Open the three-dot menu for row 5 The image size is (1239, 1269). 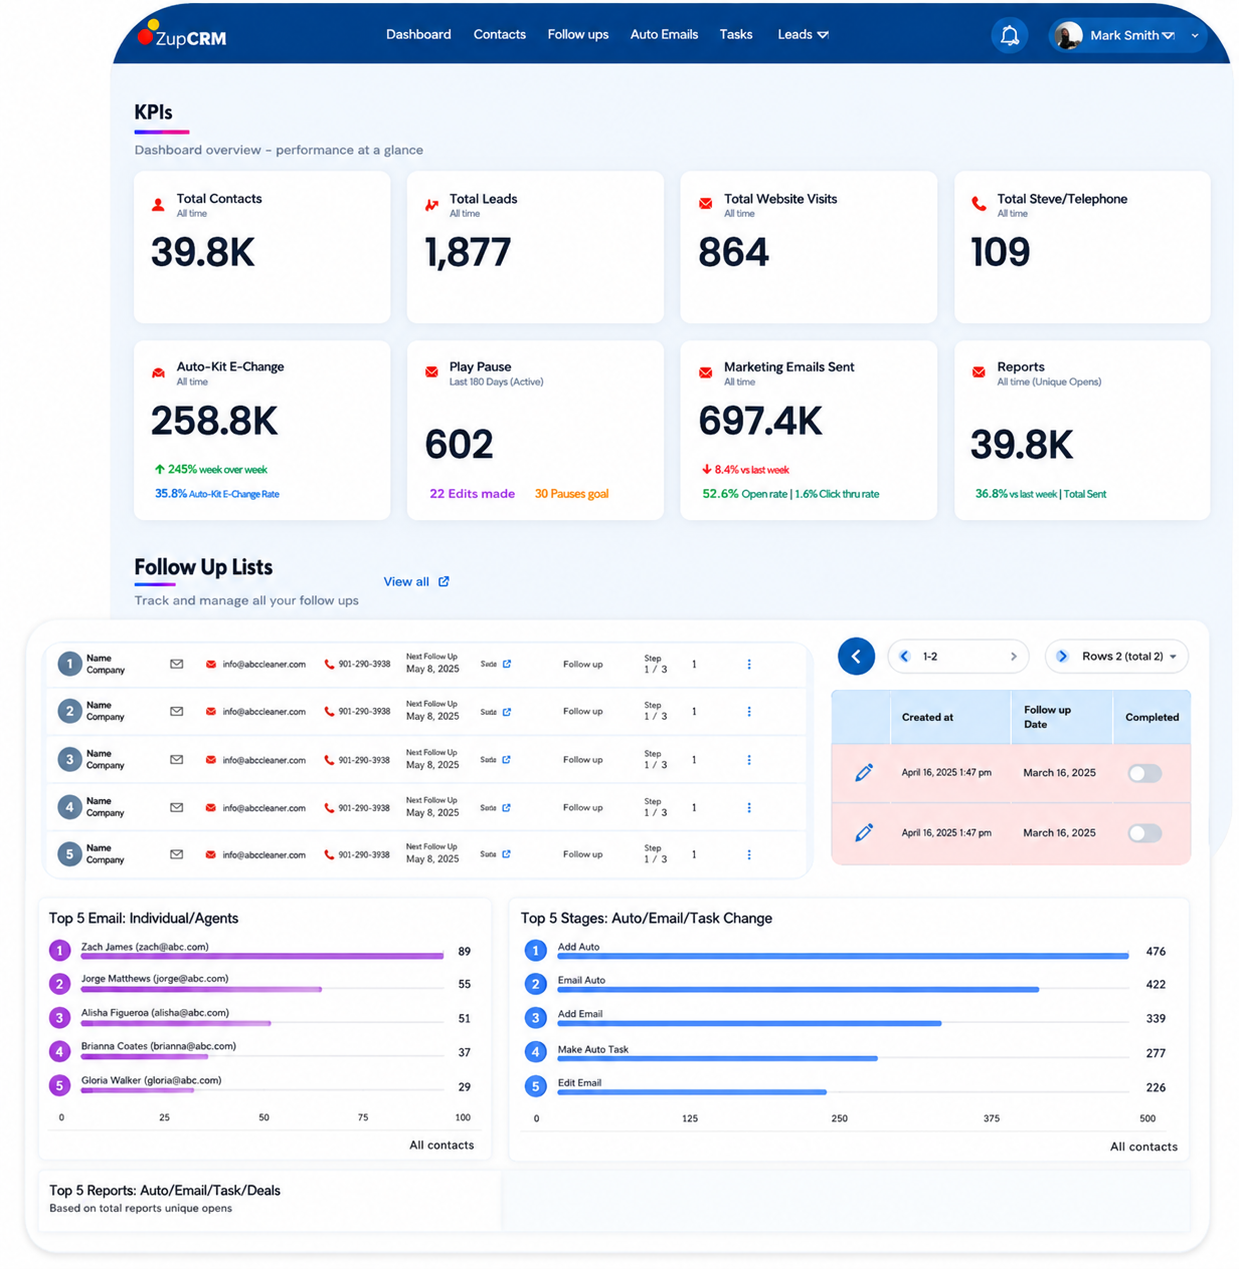point(749,855)
